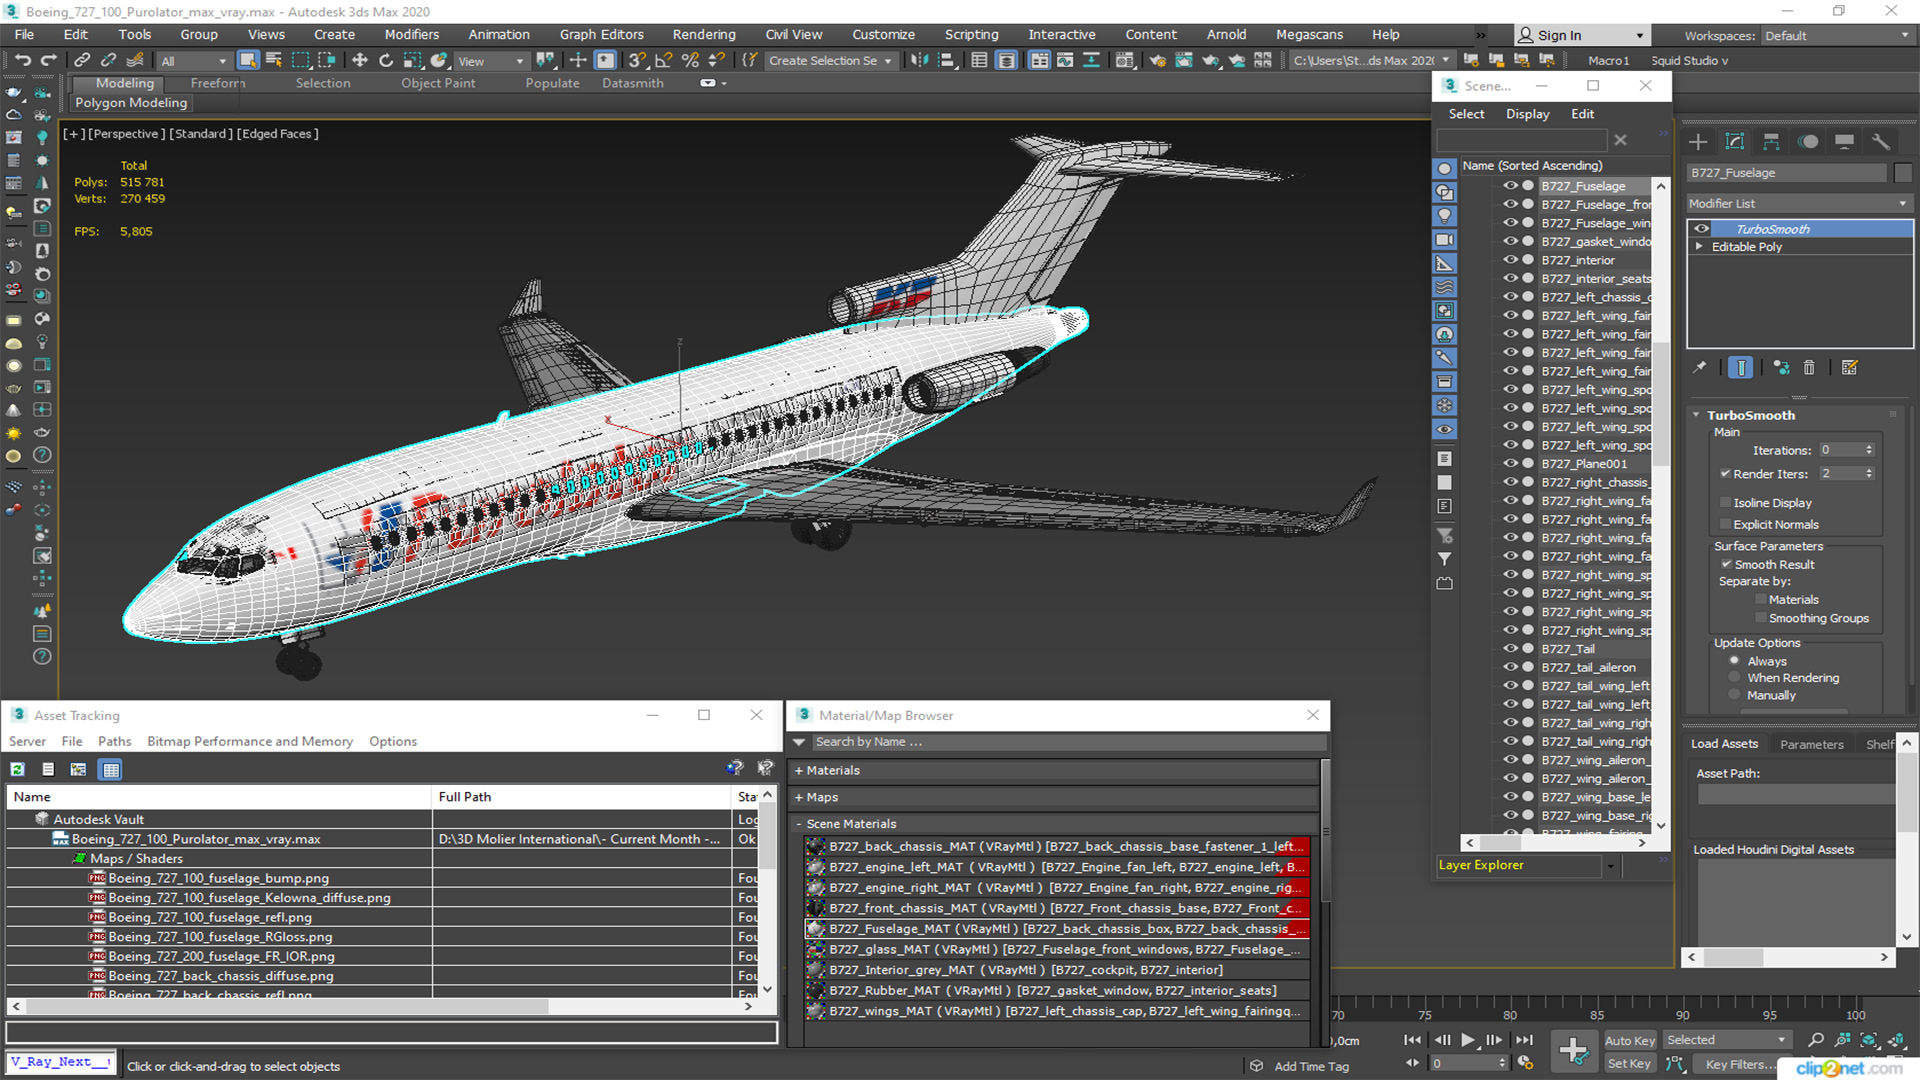Toggle the Percent Snap icon
The height and width of the screenshot is (1080, 1920).
pos(690,61)
